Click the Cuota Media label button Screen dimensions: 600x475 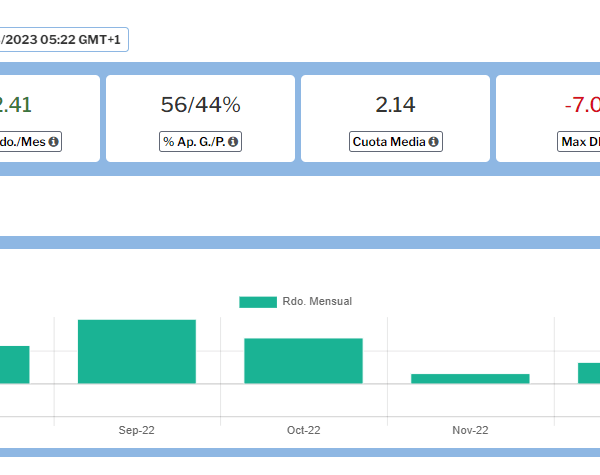tap(396, 142)
